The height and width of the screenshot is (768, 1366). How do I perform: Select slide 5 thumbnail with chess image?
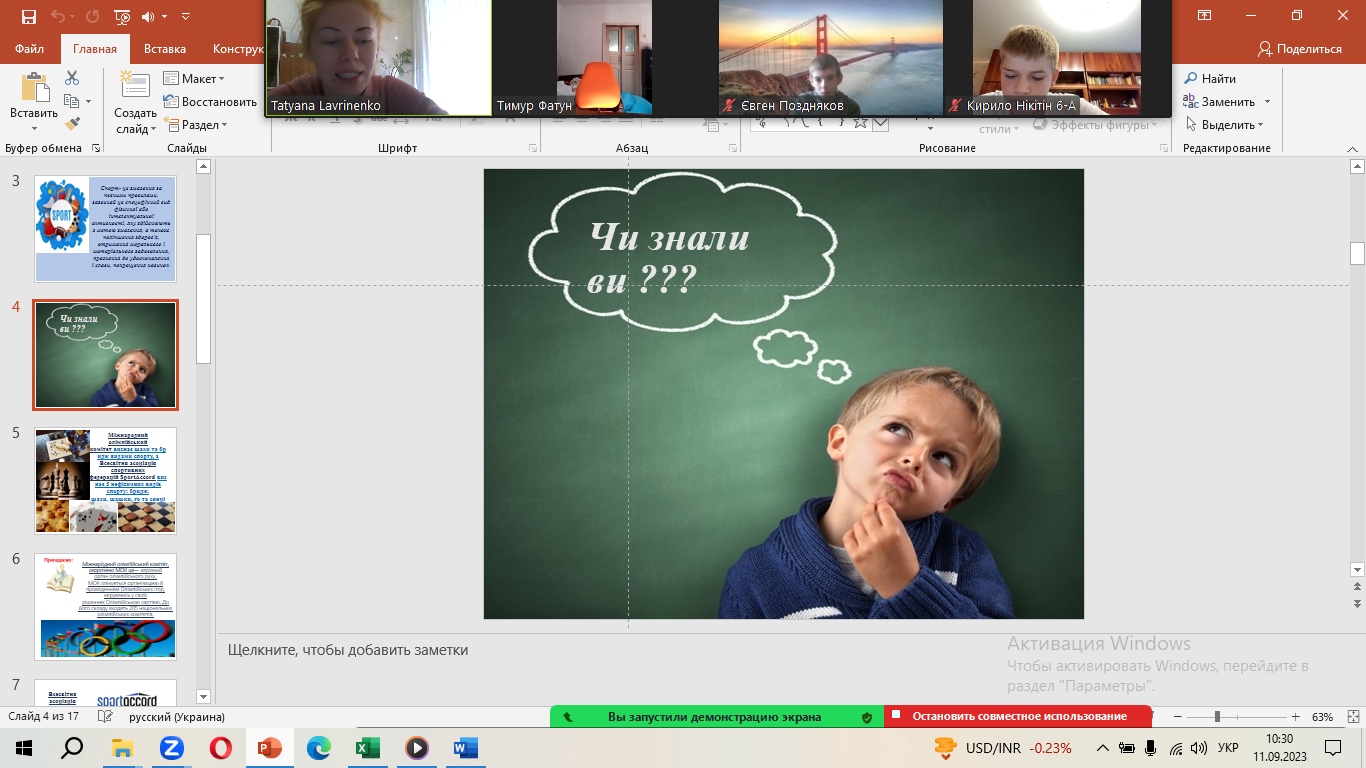pyautogui.click(x=105, y=481)
